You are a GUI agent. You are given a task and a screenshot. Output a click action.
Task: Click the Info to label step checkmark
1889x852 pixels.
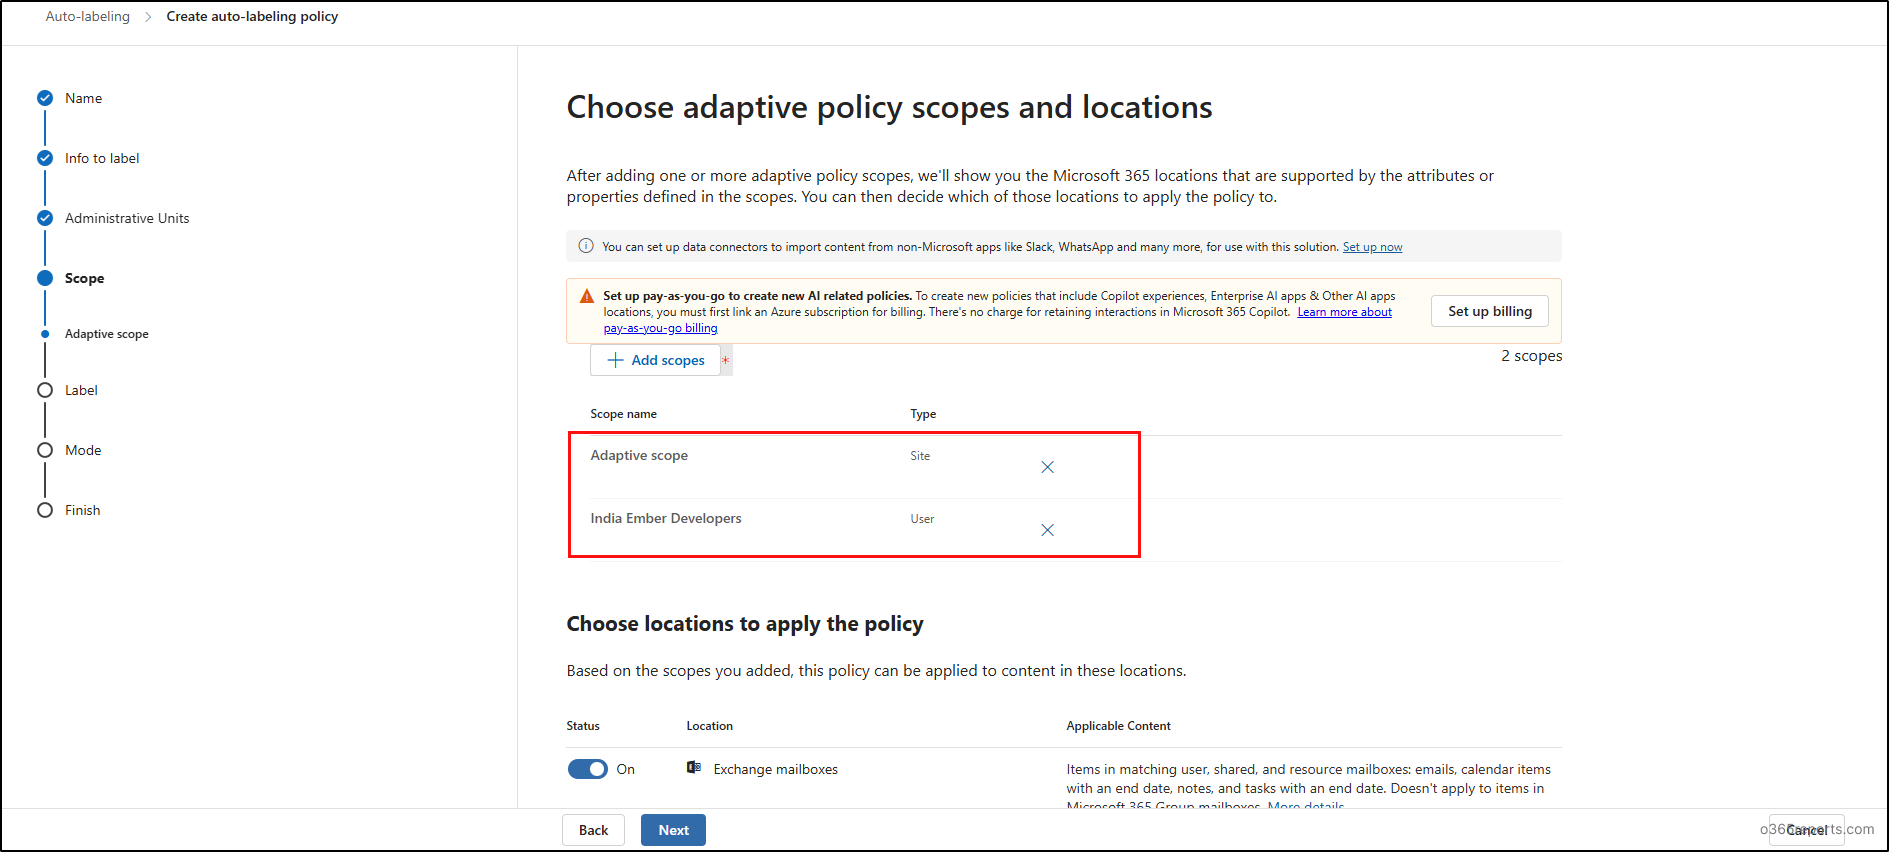45,158
